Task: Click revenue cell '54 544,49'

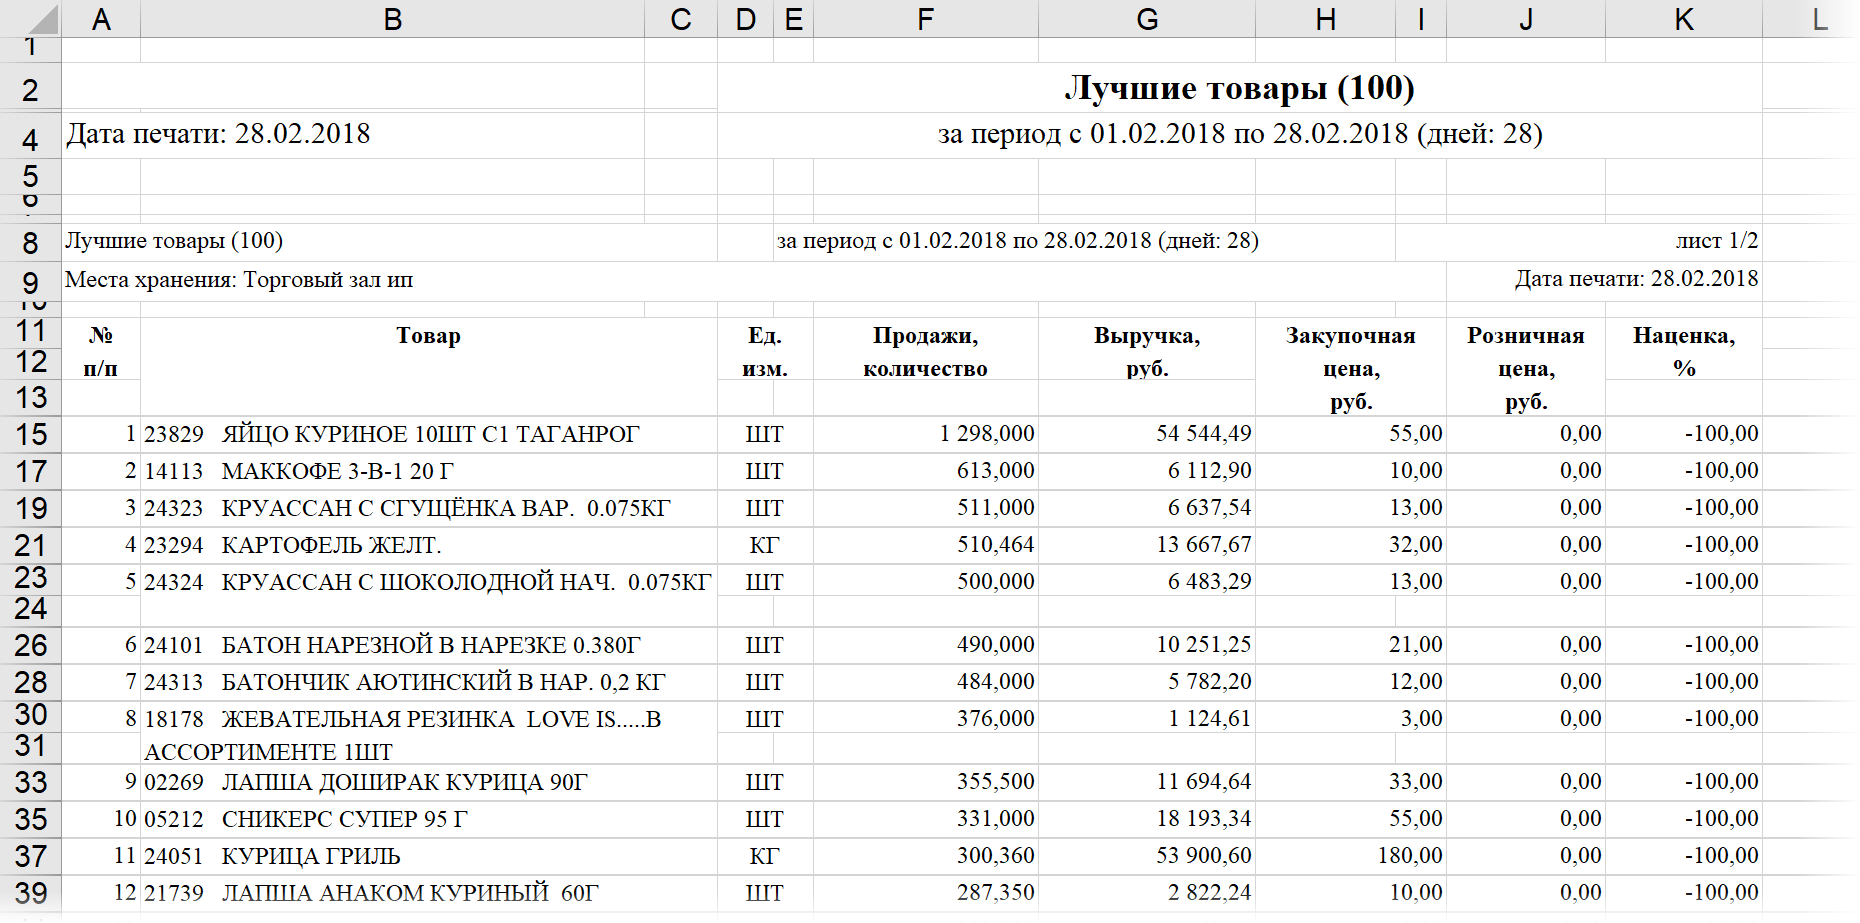Action: [x=1147, y=434]
